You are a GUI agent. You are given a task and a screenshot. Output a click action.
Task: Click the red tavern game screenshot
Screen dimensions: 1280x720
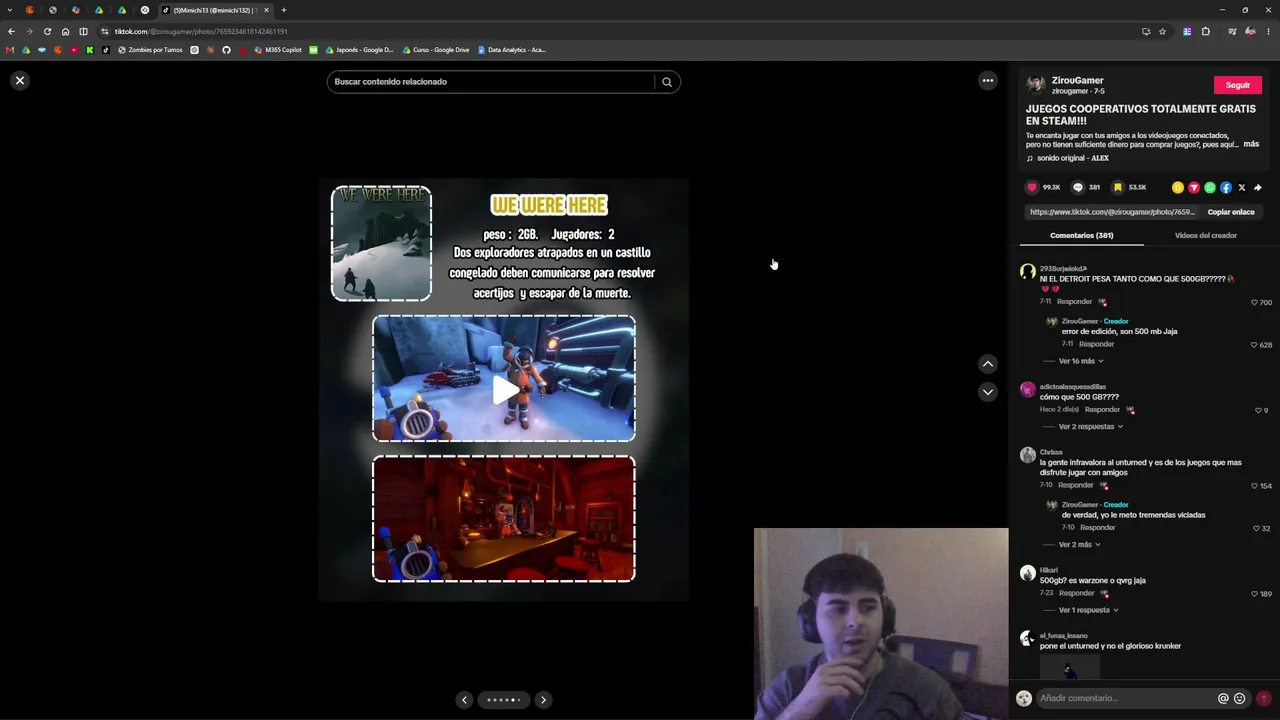504,519
